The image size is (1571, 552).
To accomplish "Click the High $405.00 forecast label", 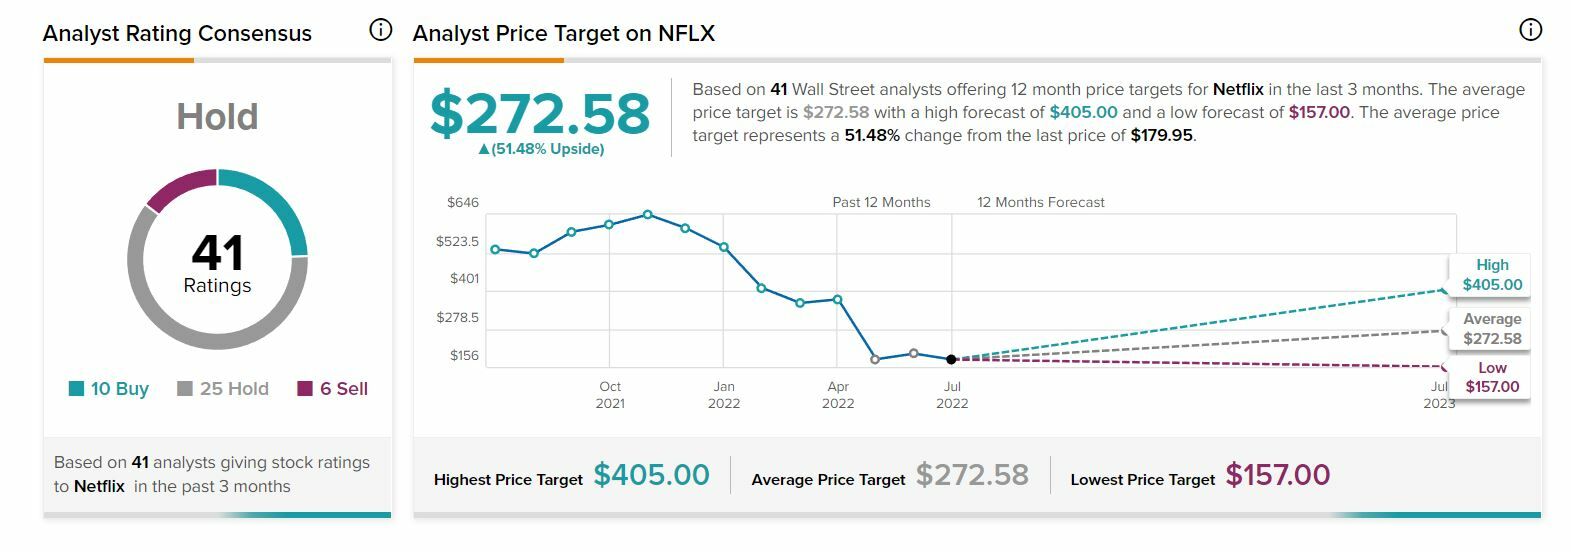I will [1491, 275].
